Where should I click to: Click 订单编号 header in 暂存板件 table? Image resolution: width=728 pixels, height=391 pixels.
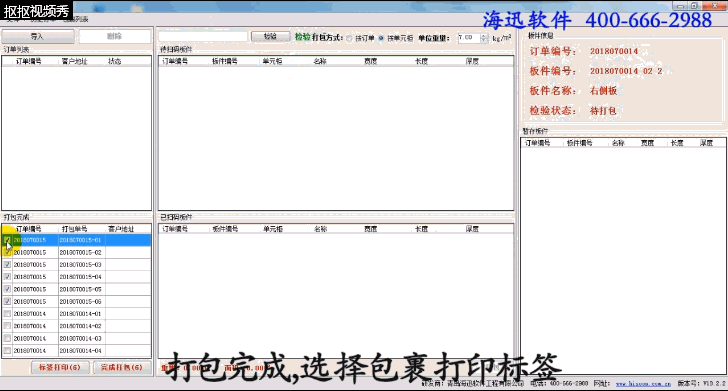click(x=538, y=143)
